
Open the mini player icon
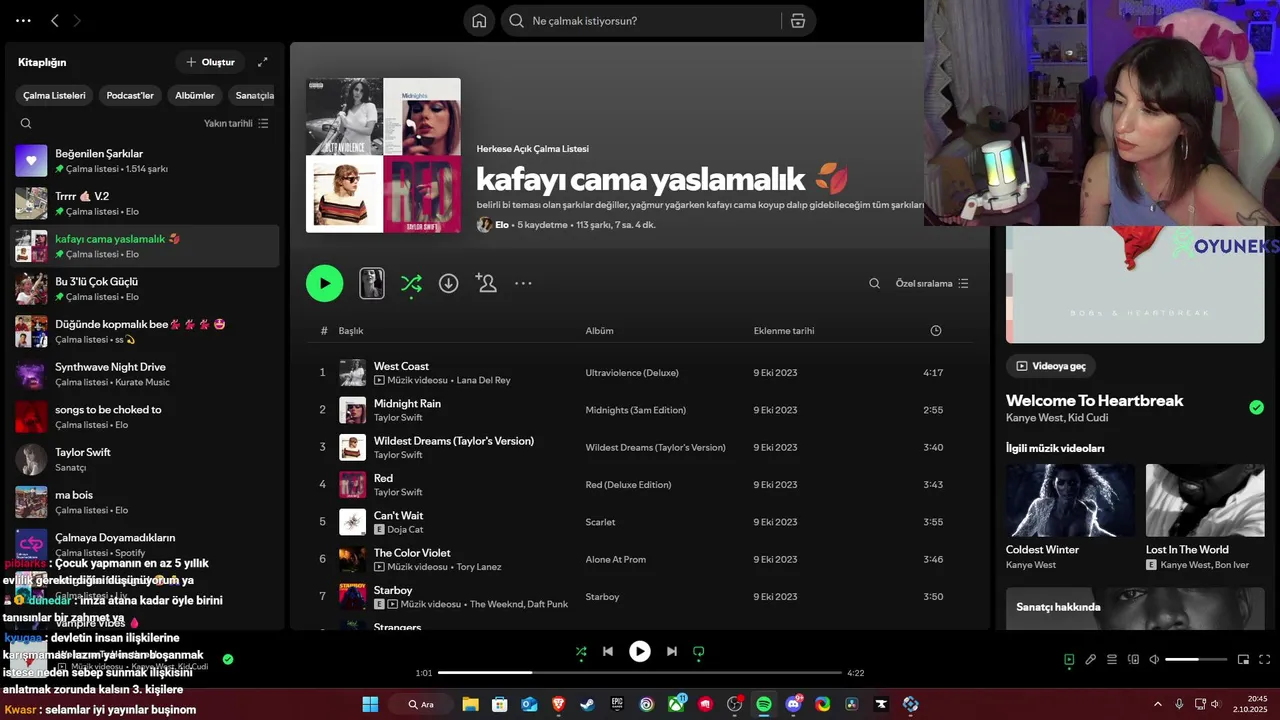[x=1243, y=659]
